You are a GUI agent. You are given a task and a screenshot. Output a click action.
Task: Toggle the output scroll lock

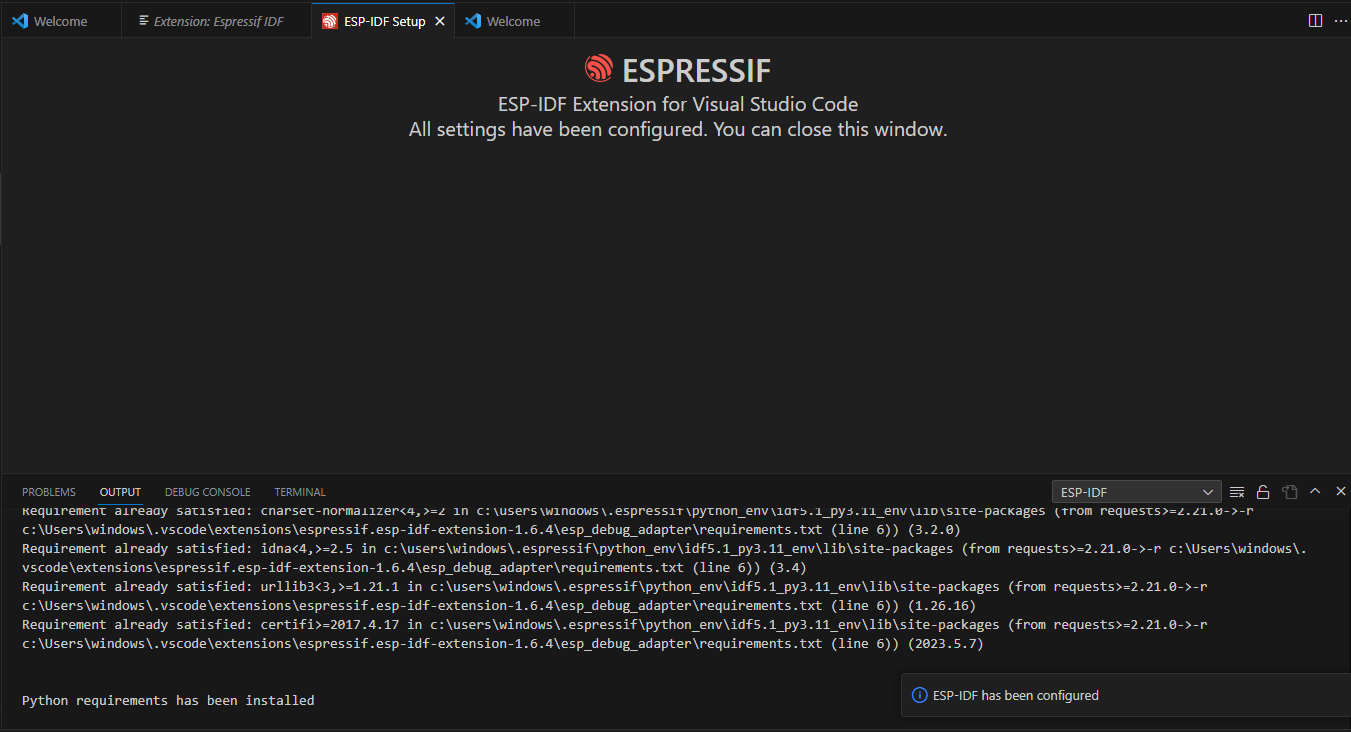tap(1263, 492)
